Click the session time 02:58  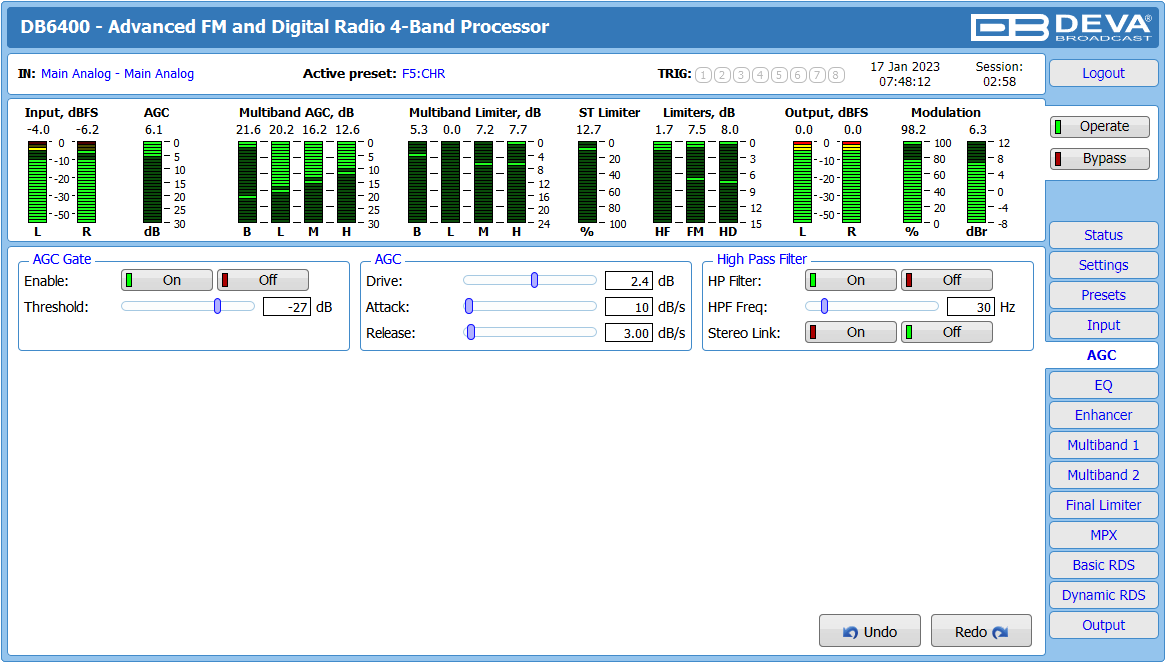pos(999,82)
